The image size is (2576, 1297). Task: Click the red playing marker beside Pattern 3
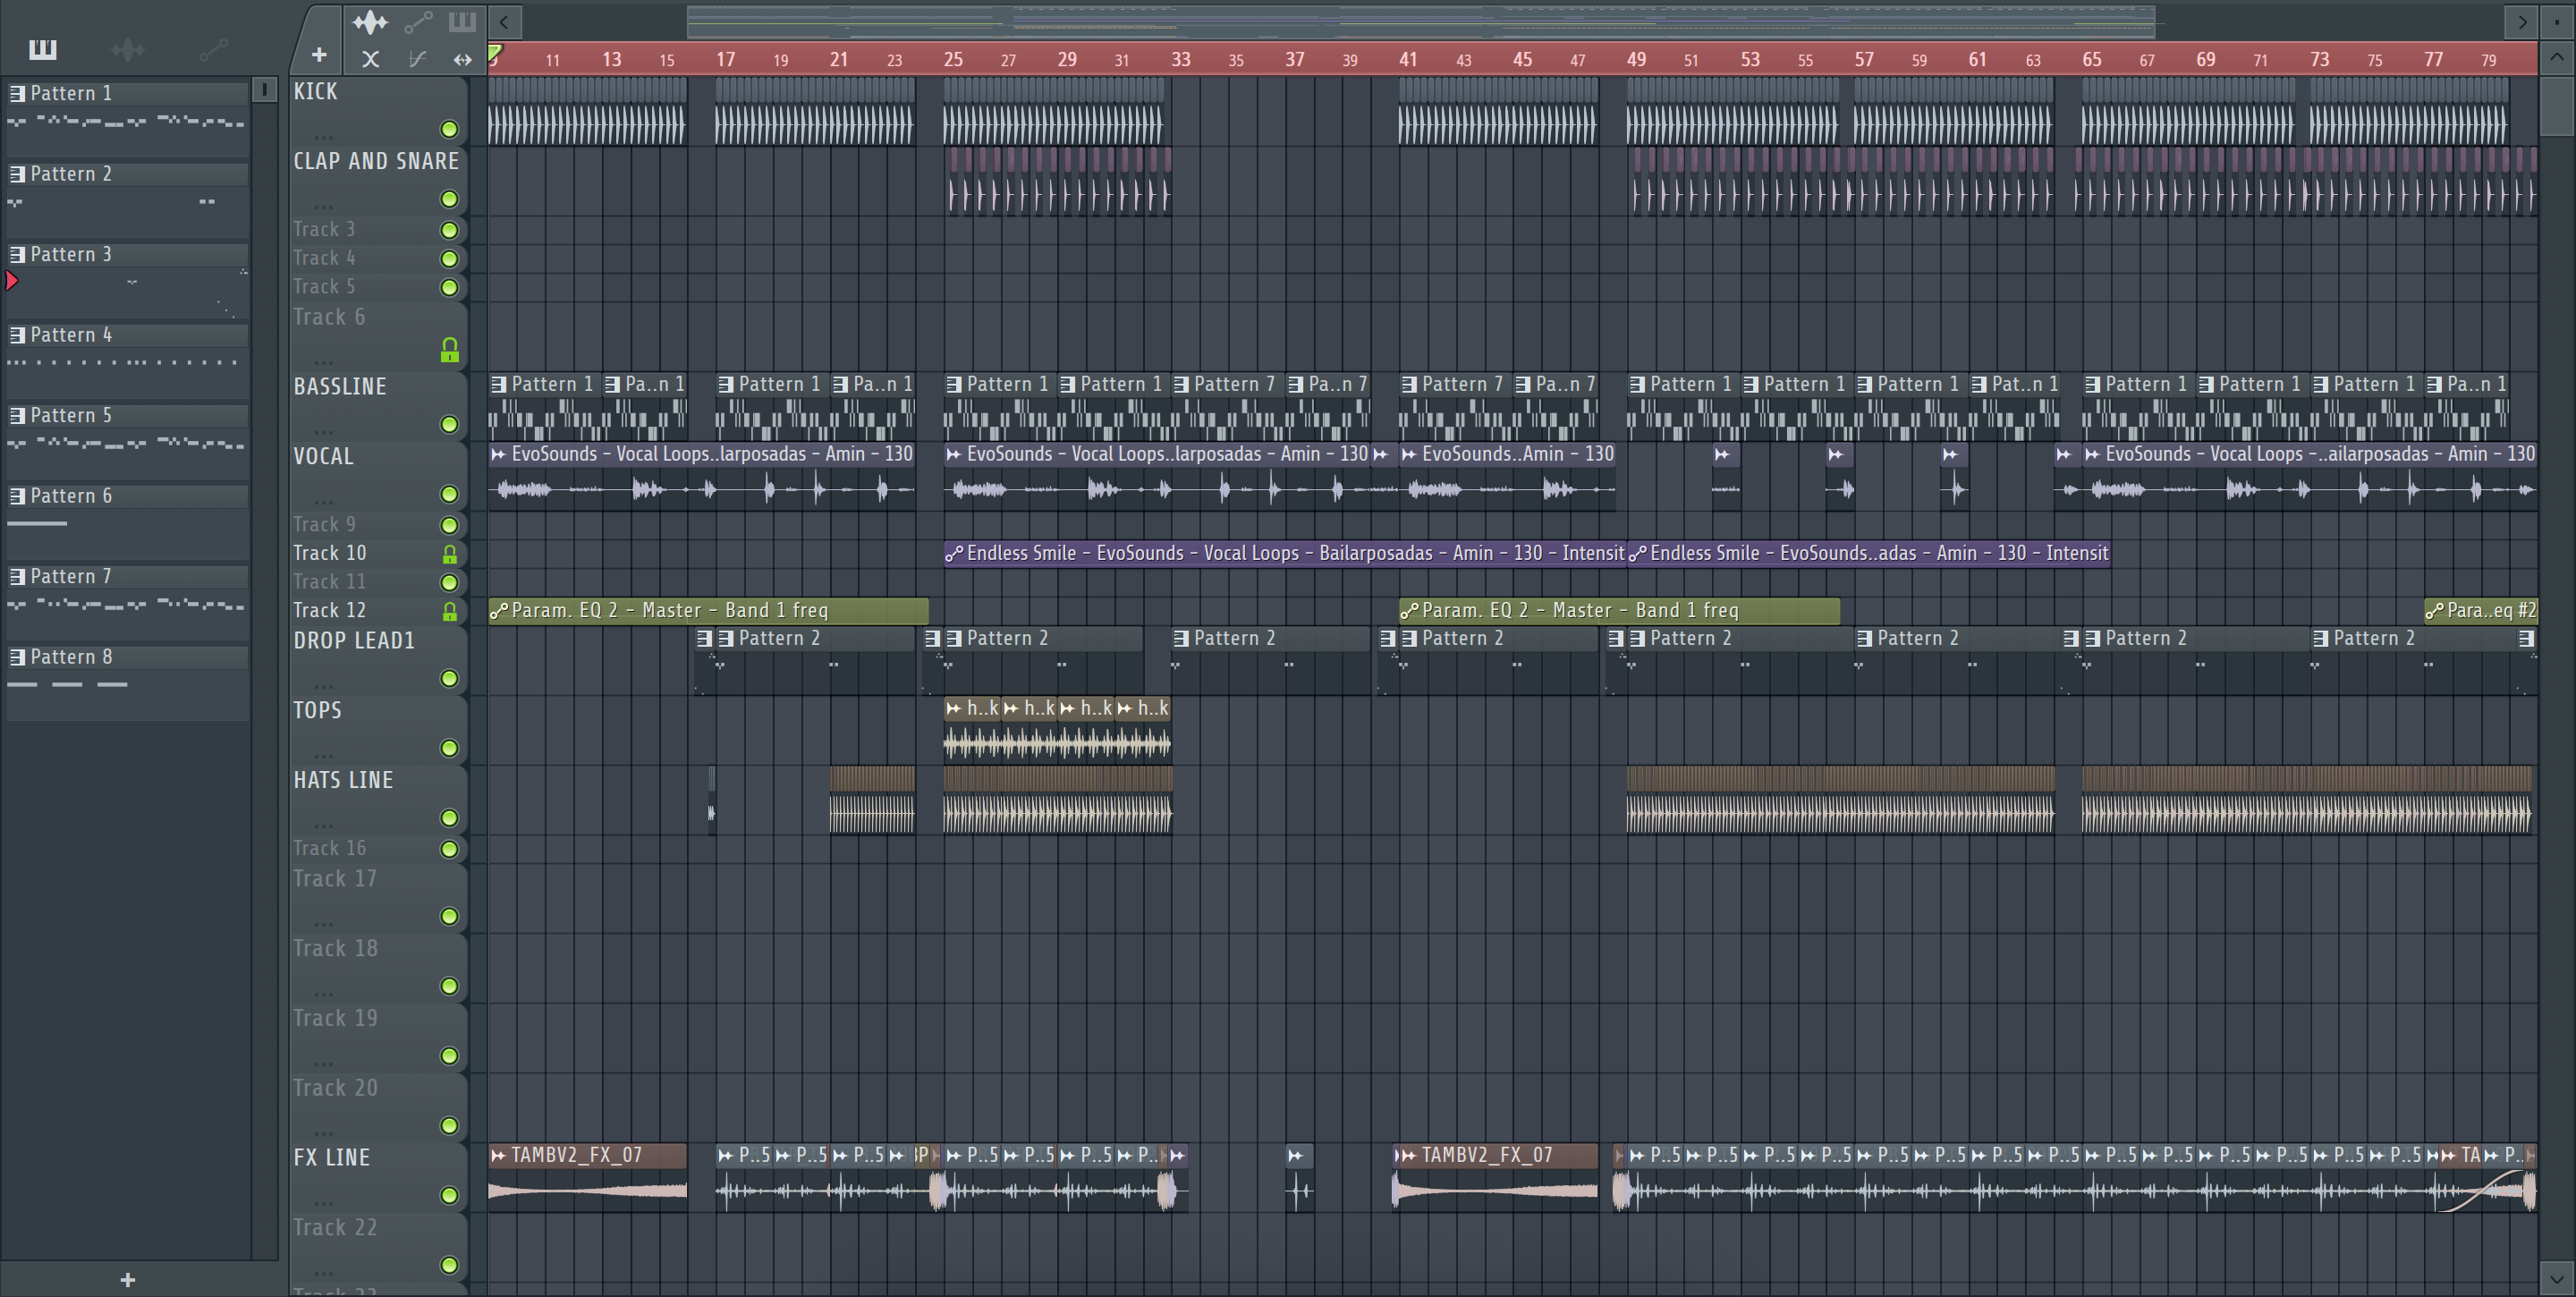[12, 281]
